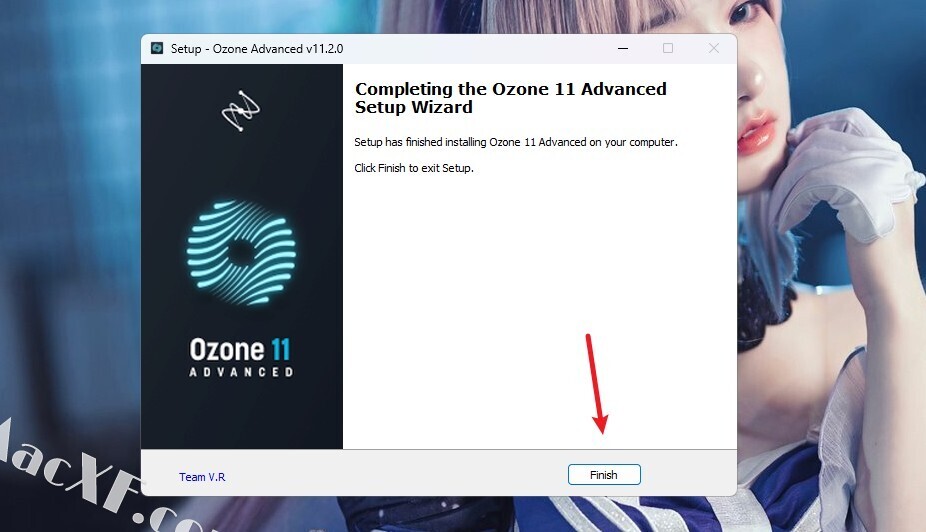Click the white glove in the wallpaper
The height and width of the screenshot is (532, 926).
(x=845, y=177)
